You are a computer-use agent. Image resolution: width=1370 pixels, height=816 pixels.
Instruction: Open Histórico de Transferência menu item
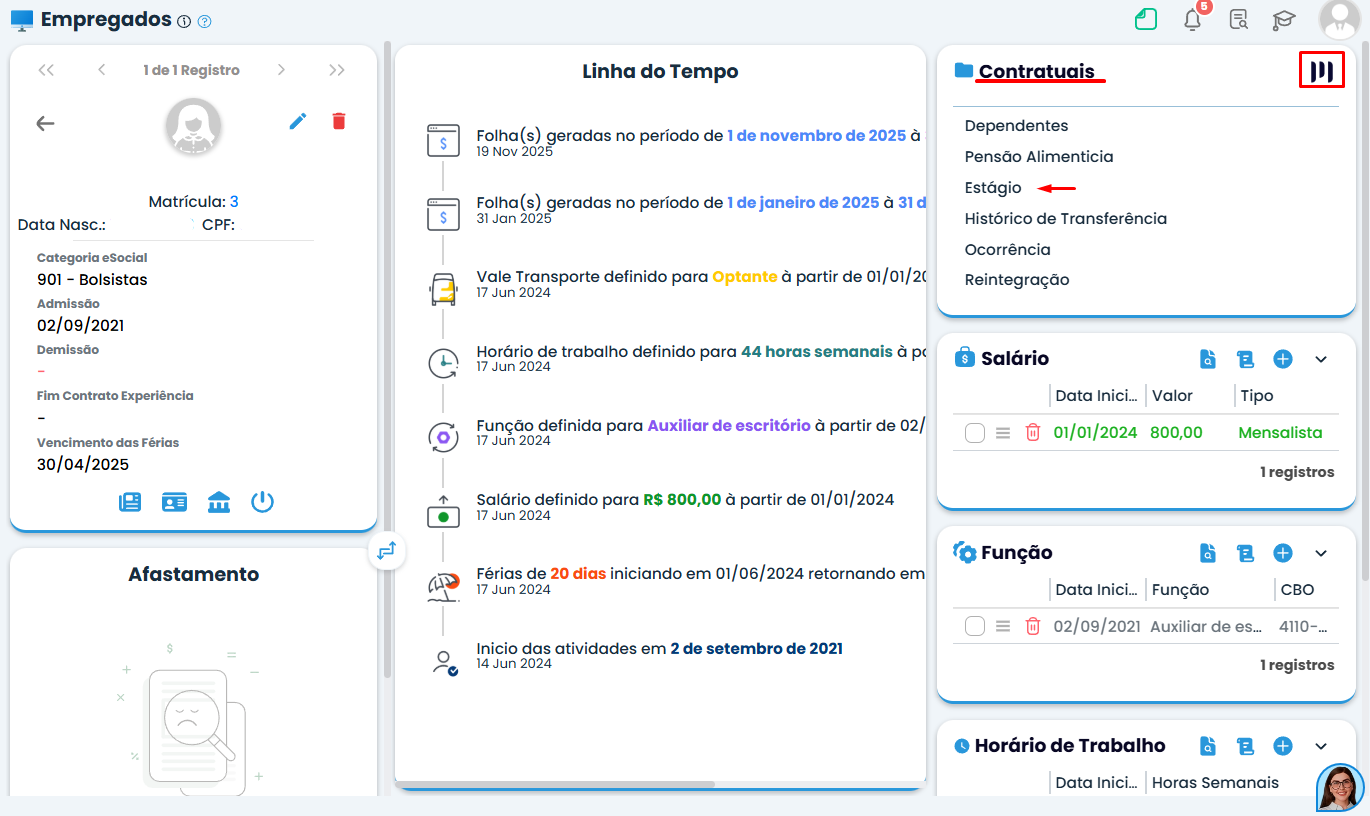pyautogui.click(x=1066, y=219)
